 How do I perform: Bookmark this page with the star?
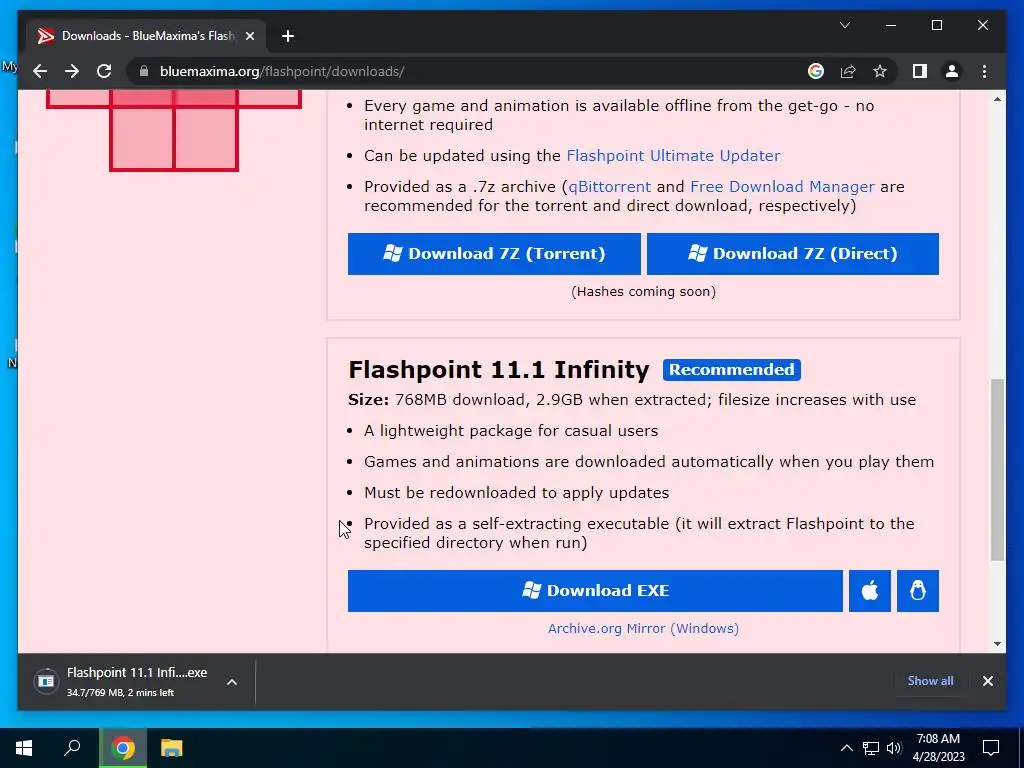click(880, 71)
